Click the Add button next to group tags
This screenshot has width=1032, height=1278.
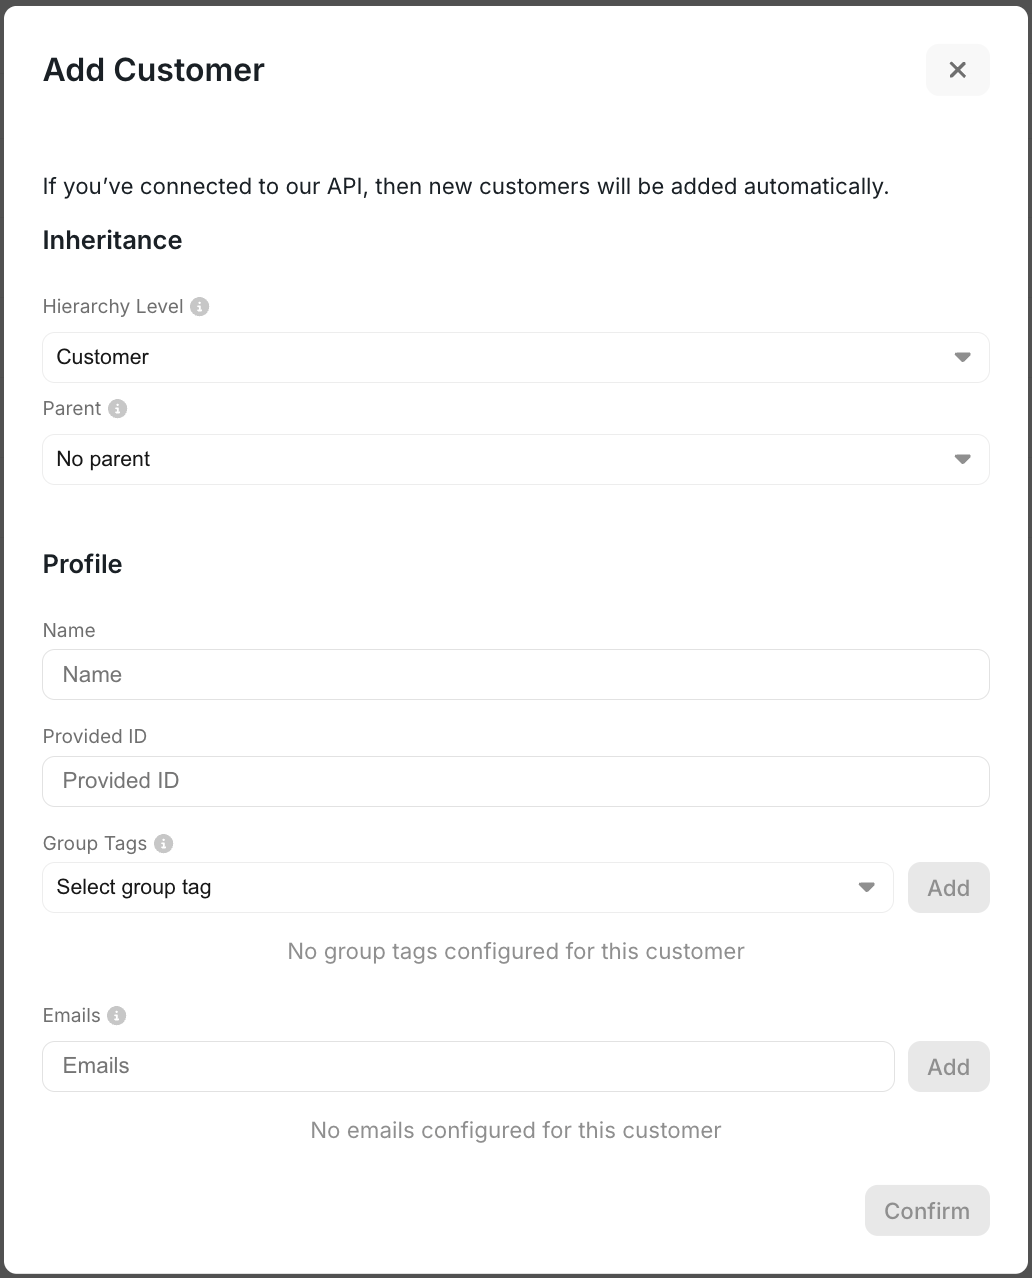(x=948, y=887)
